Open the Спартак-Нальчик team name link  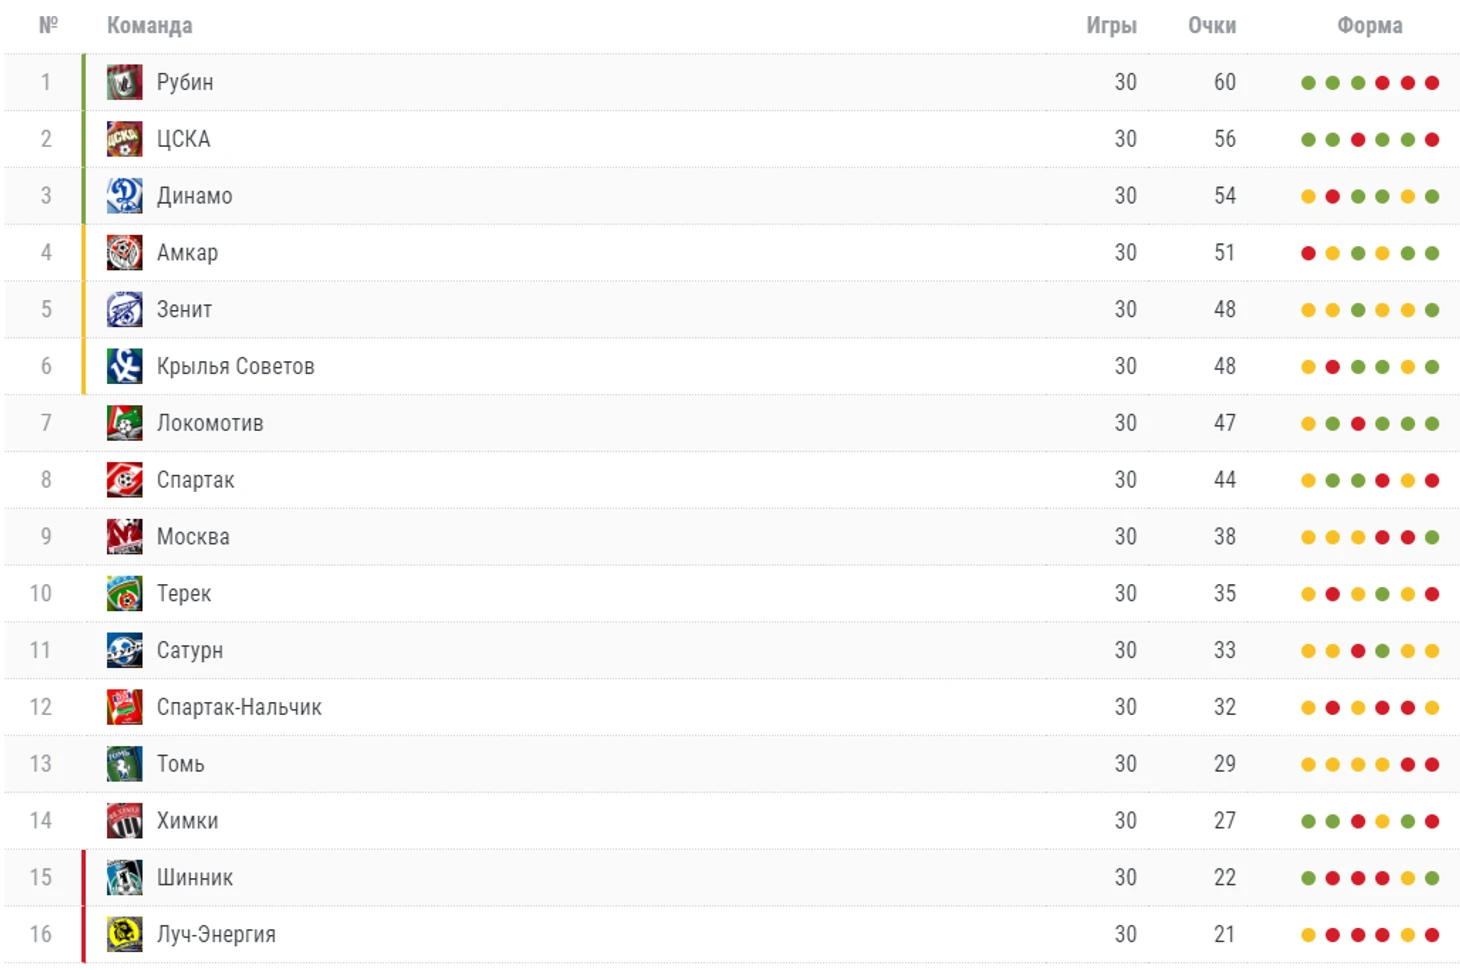pyautogui.click(x=239, y=707)
